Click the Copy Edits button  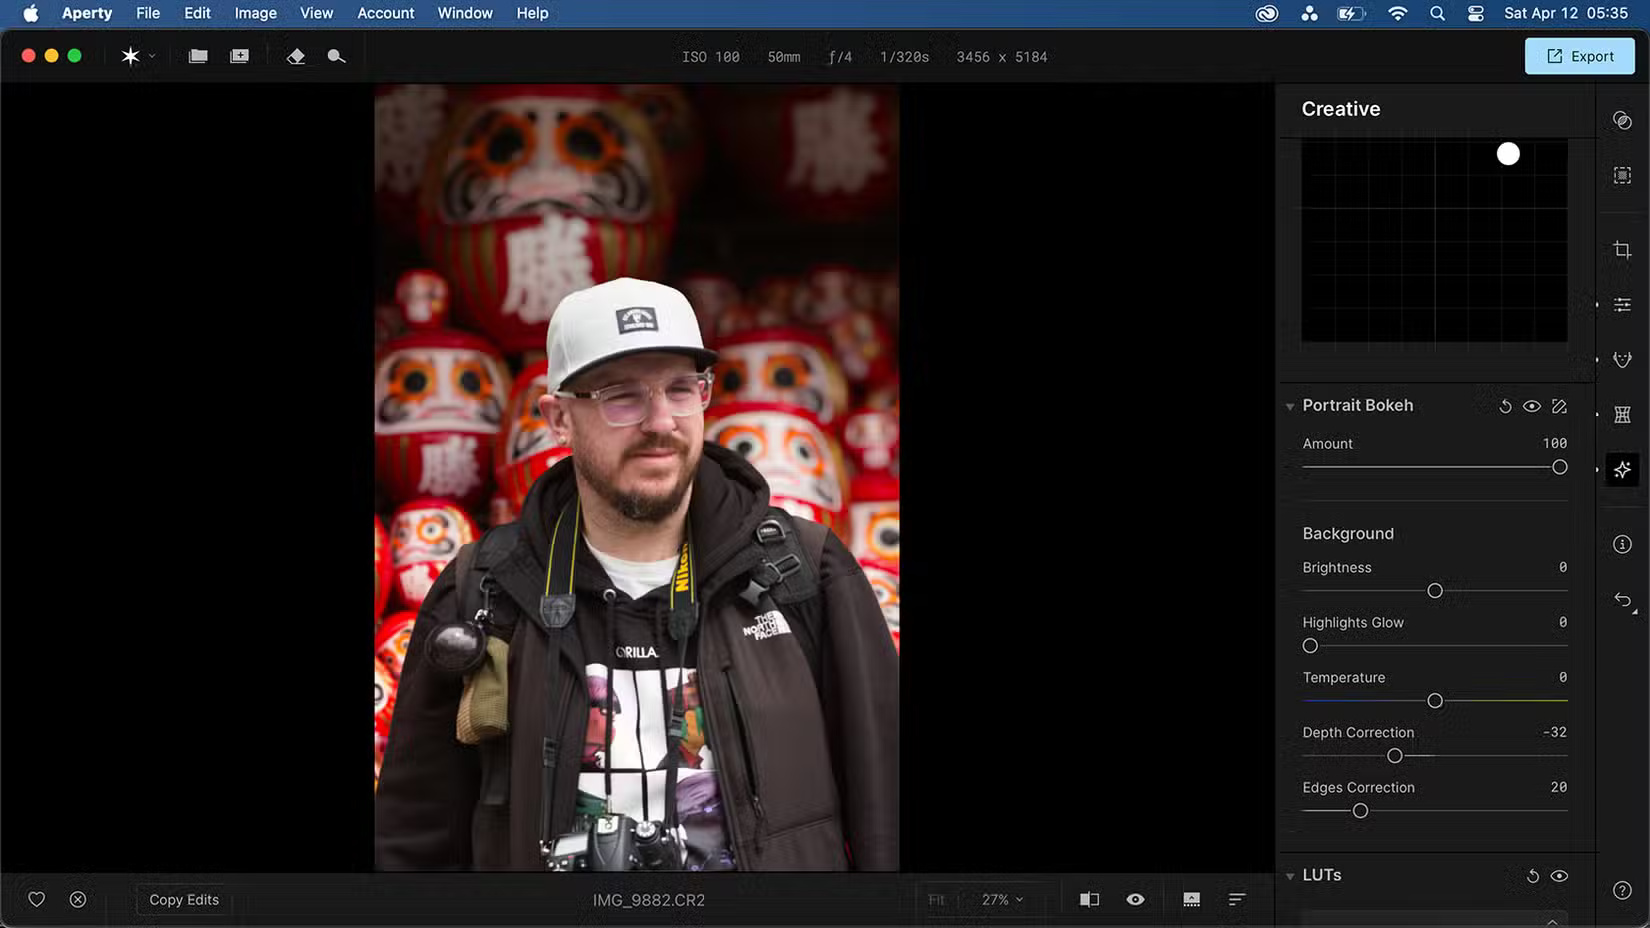[183, 899]
